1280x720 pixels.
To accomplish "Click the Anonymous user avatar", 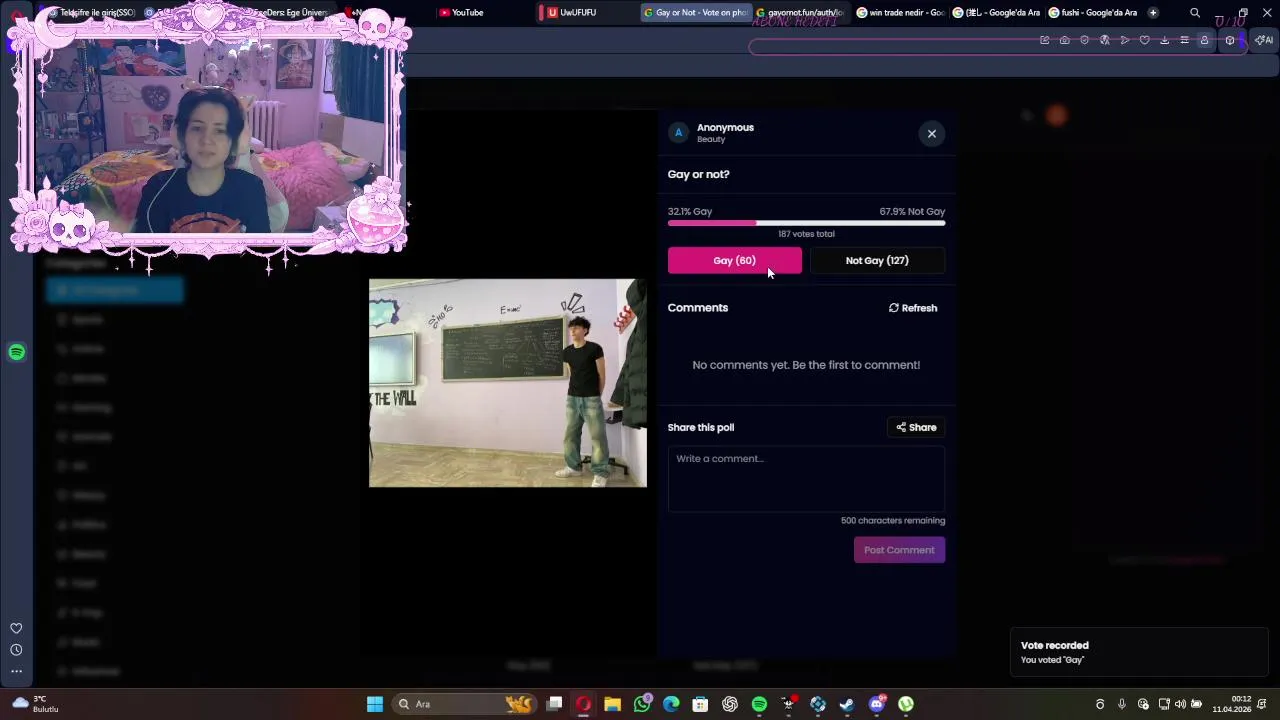I will click(678, 132).
